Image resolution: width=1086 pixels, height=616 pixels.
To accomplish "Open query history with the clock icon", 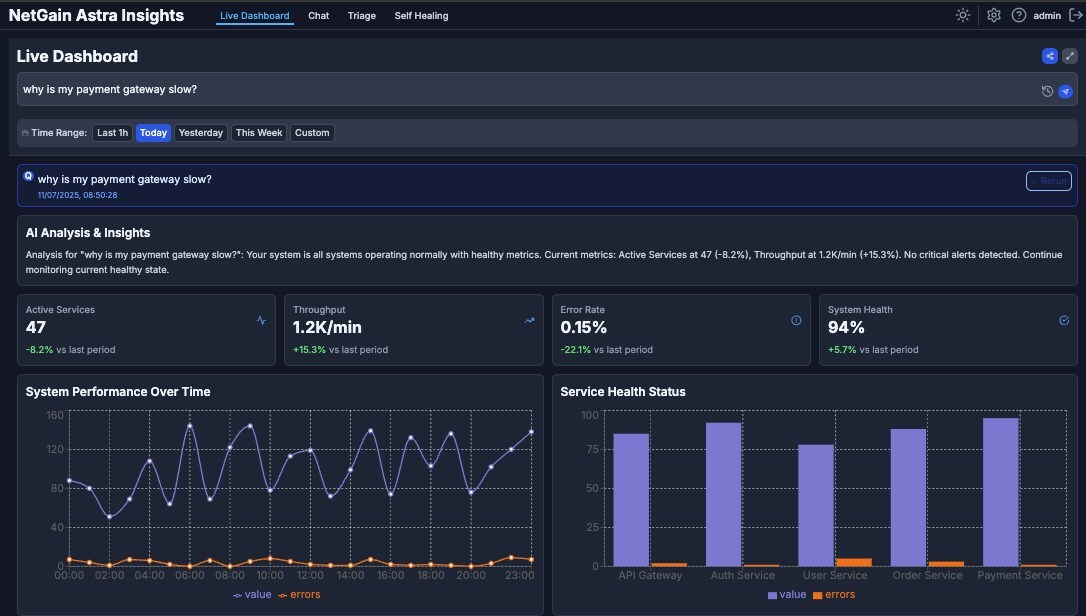I will (1046, 90).
